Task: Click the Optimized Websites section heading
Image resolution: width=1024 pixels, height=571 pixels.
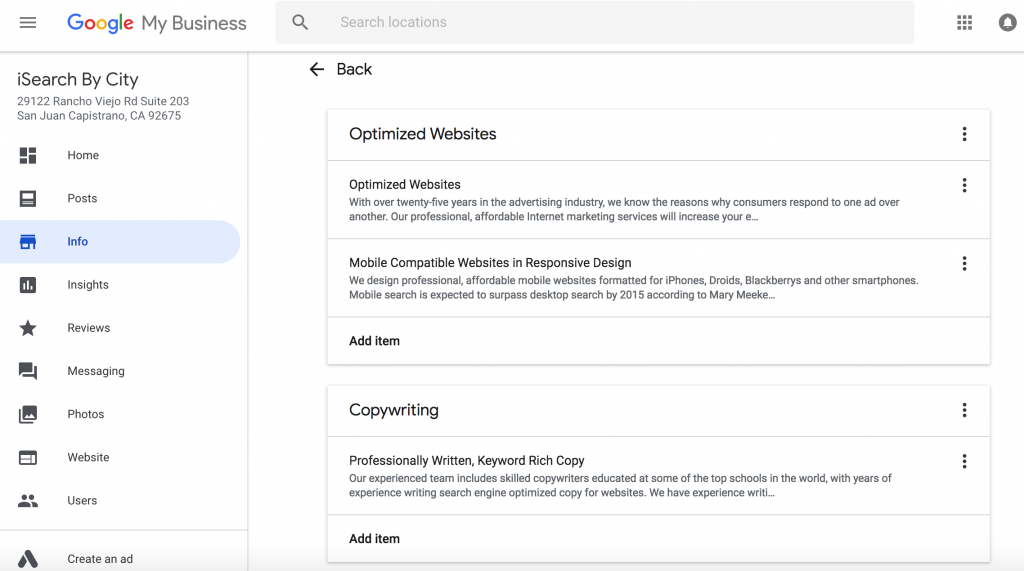Action: click(423, 134)
